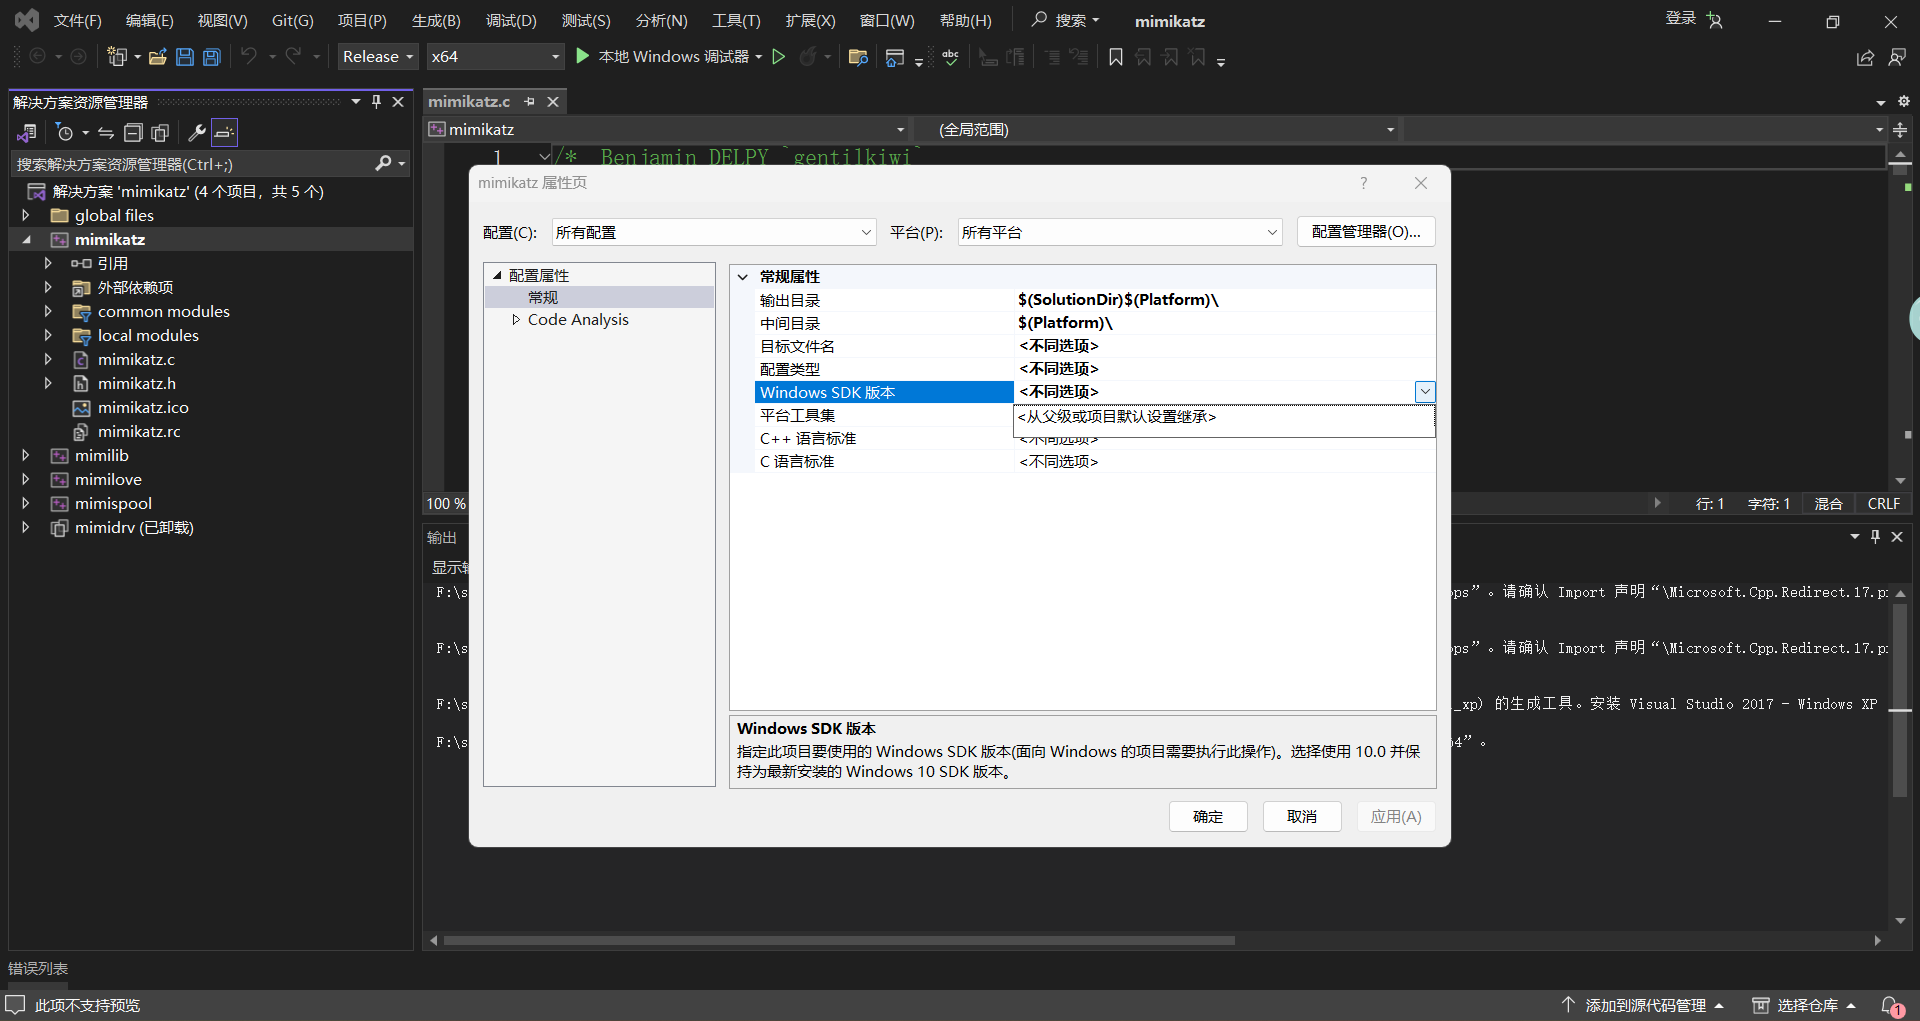Click the output panel horizontal scrollbar
Image resolution: width=1920 pixels, height=1021 pixels.
(x=839, y=940)
